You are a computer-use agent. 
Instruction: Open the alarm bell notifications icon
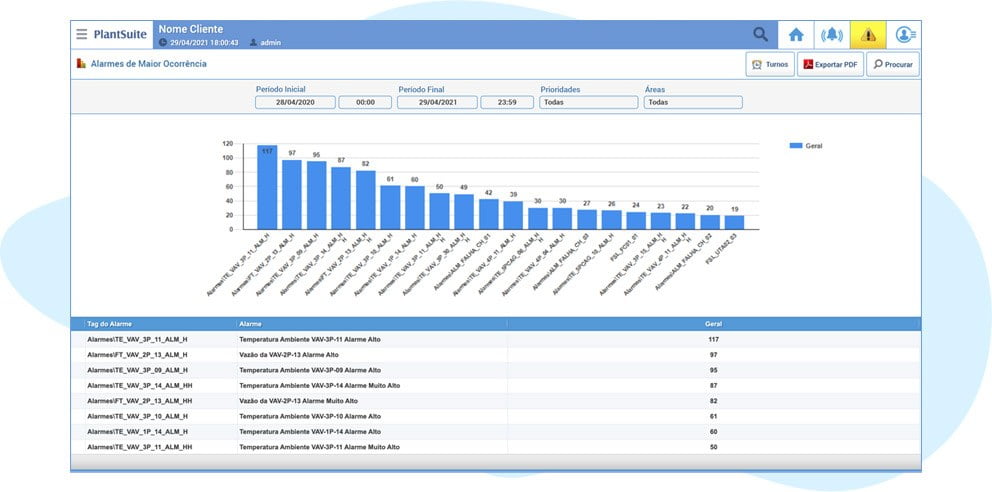(832, 35)
